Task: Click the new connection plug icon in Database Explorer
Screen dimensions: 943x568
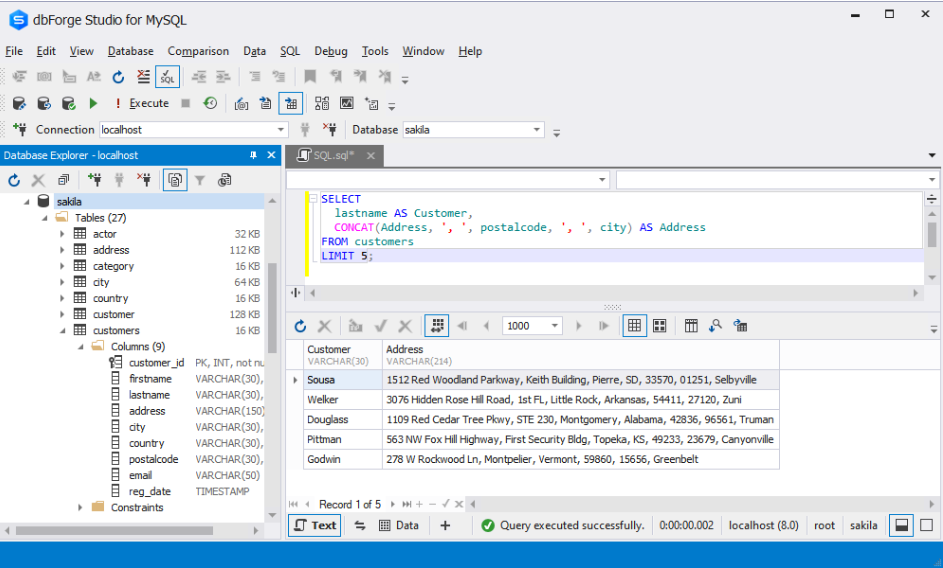Action: 95,180
